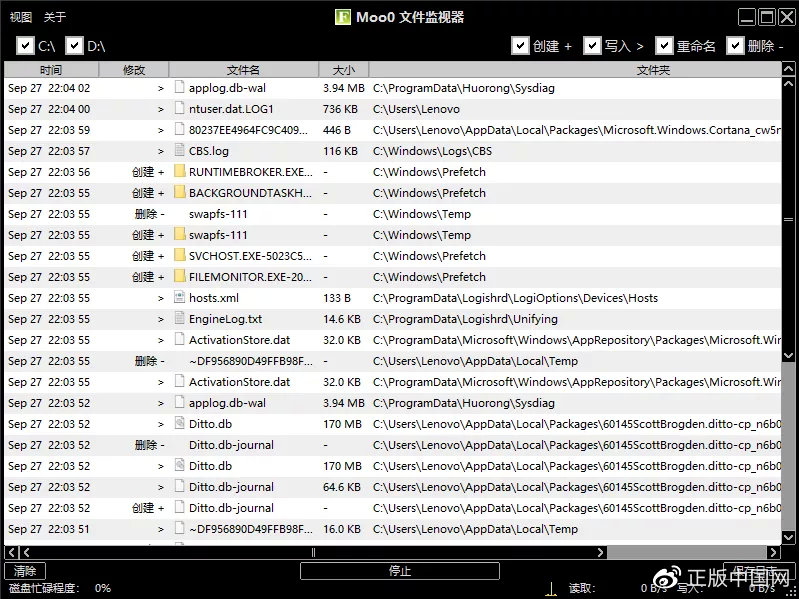Select the CBS.log file name

tap(208, 151)
